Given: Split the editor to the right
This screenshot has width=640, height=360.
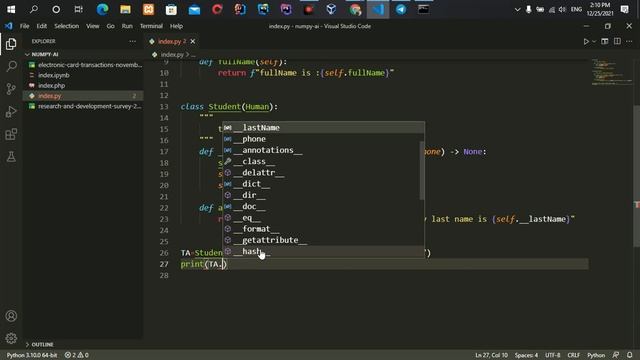Looking at the screenshot, I should (617, 41).
